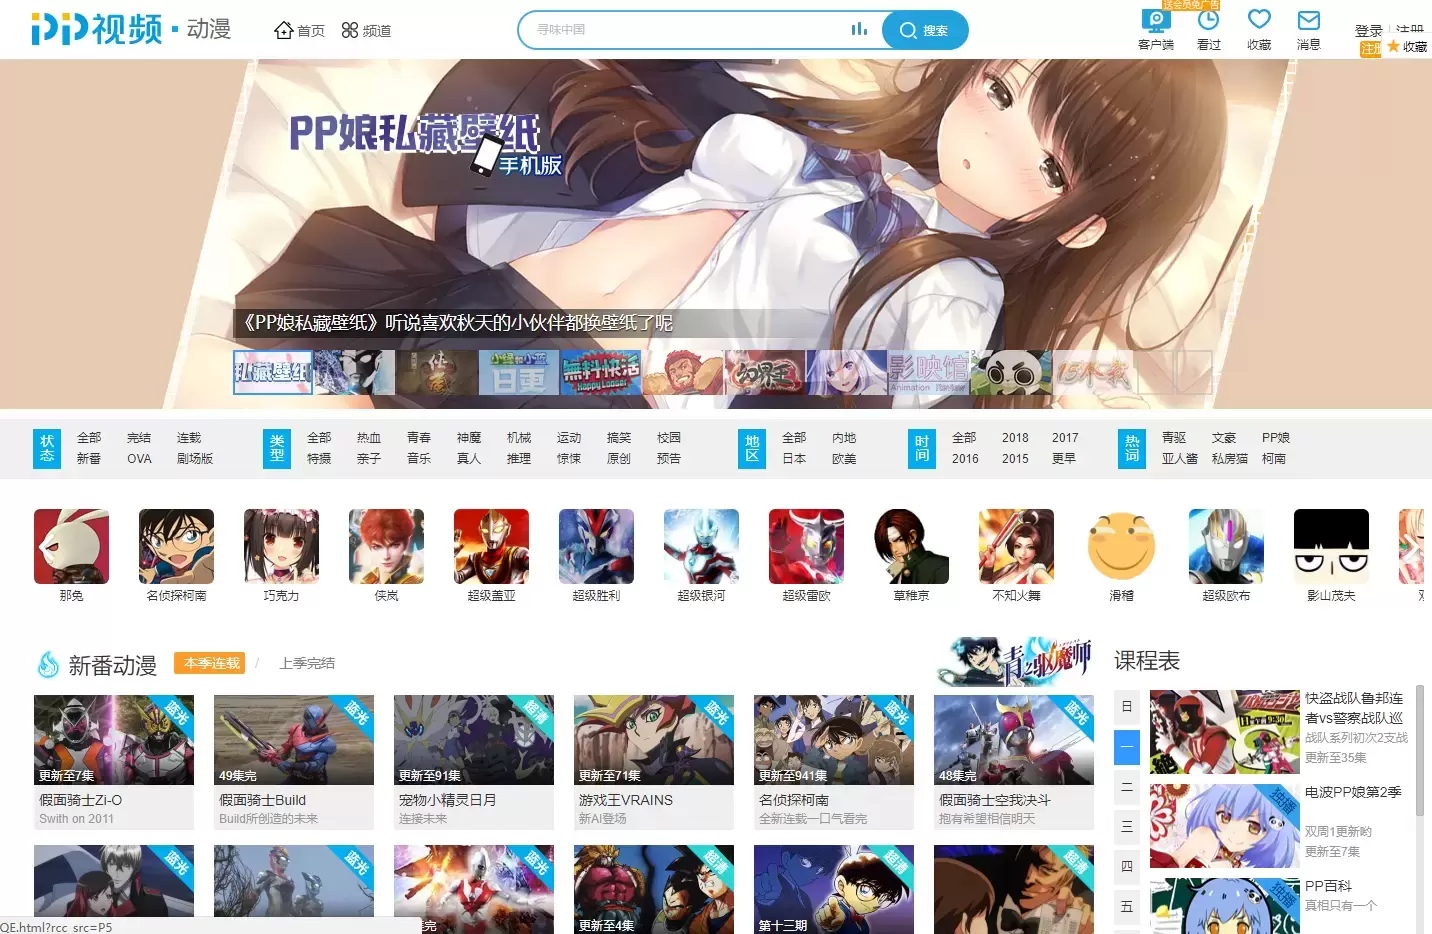Click the 登录 login link

point(1369,31)
